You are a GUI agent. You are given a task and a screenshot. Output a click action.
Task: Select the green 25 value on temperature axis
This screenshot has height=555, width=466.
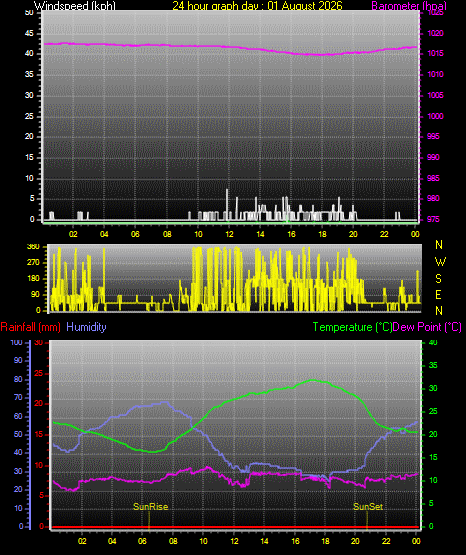click(x=433, y=412)
